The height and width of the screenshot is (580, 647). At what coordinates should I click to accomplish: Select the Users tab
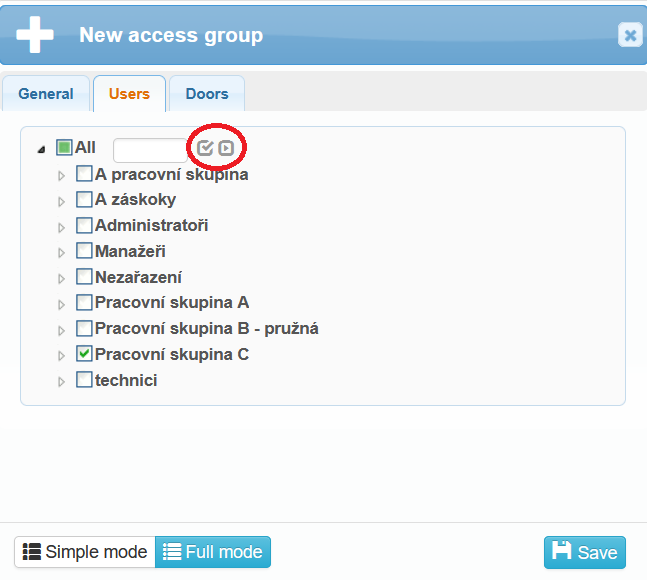(129, 94)
